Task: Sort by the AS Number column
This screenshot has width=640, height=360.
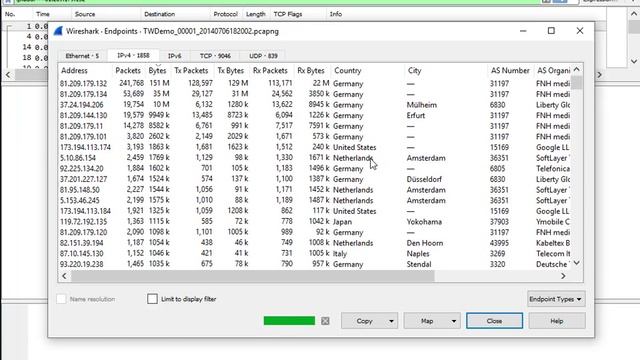Action: (x=510, y=71)
